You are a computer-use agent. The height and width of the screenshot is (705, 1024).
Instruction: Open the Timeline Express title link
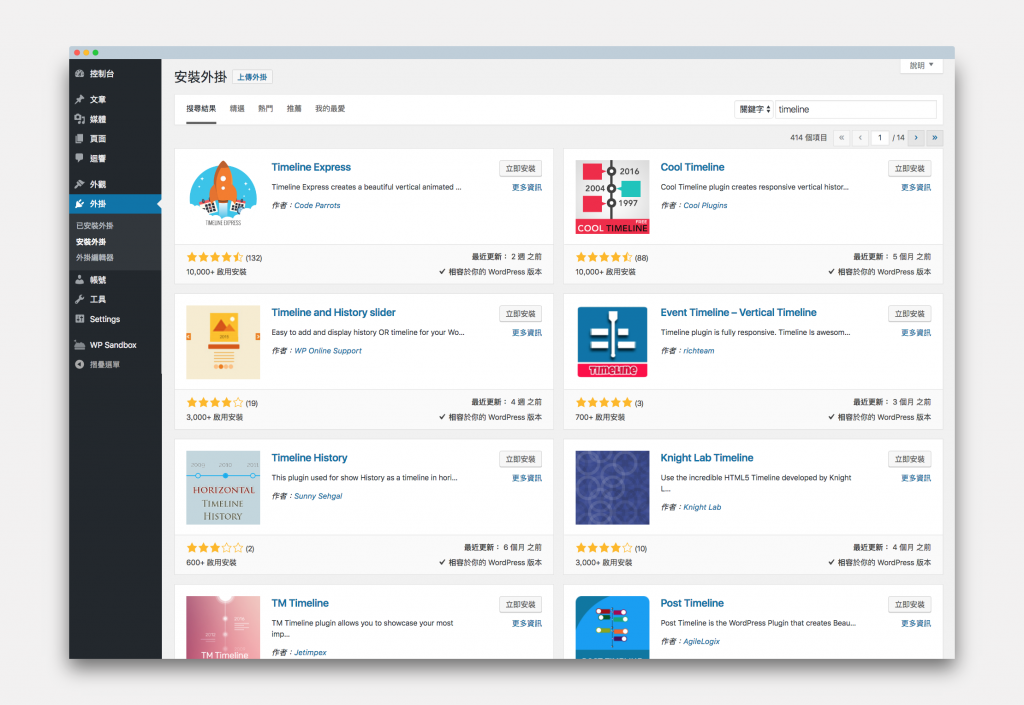coord(311,167)
